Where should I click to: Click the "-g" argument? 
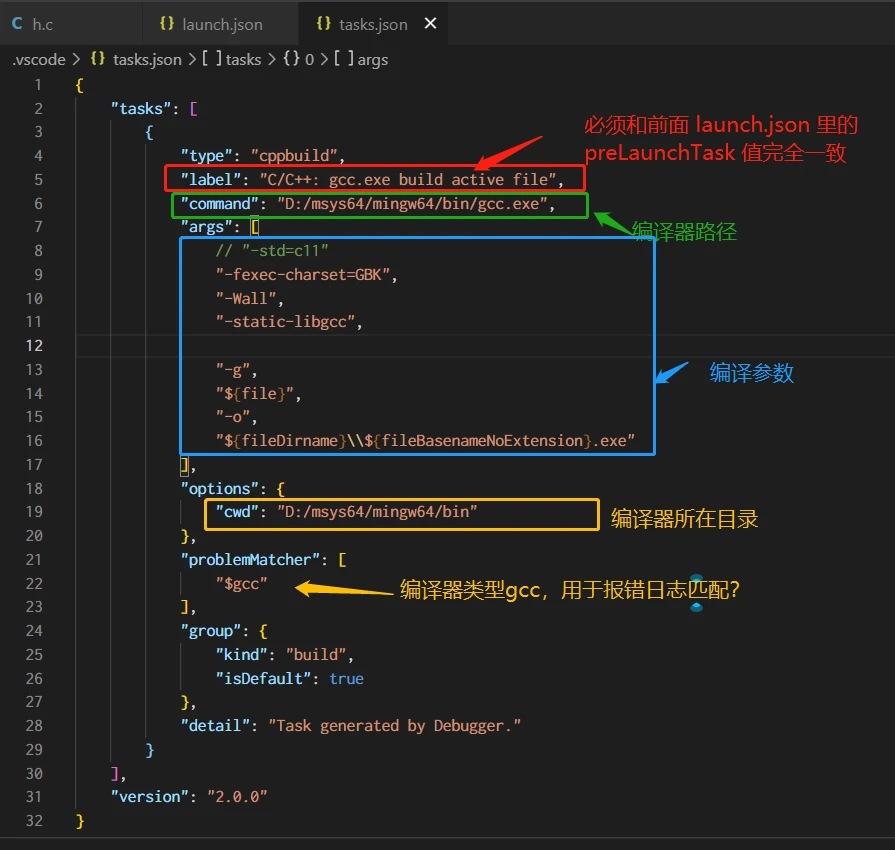click(233, 370)
